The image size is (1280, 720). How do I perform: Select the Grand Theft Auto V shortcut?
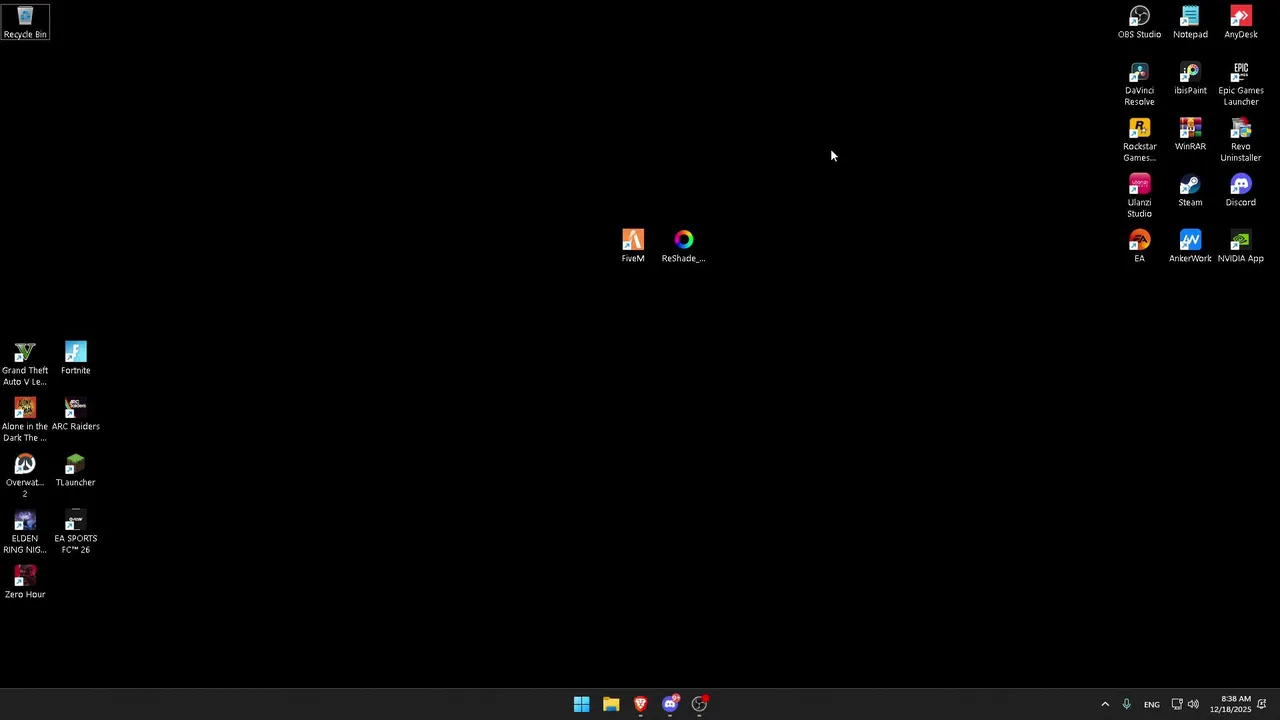point(25,364)
